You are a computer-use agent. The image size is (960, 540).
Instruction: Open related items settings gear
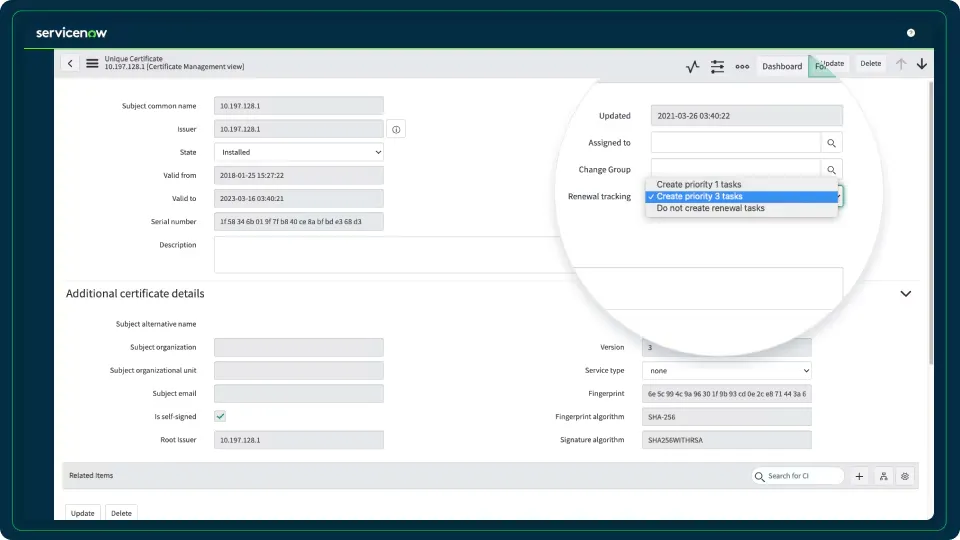(905, 476)
